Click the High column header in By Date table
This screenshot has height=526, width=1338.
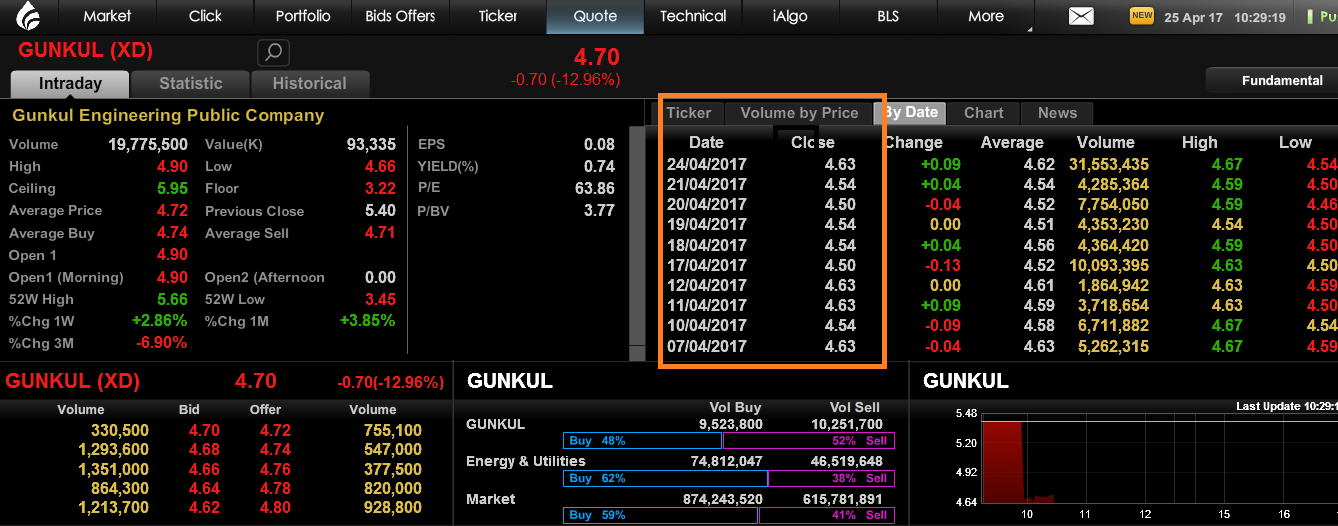[x=1199, y=142]
